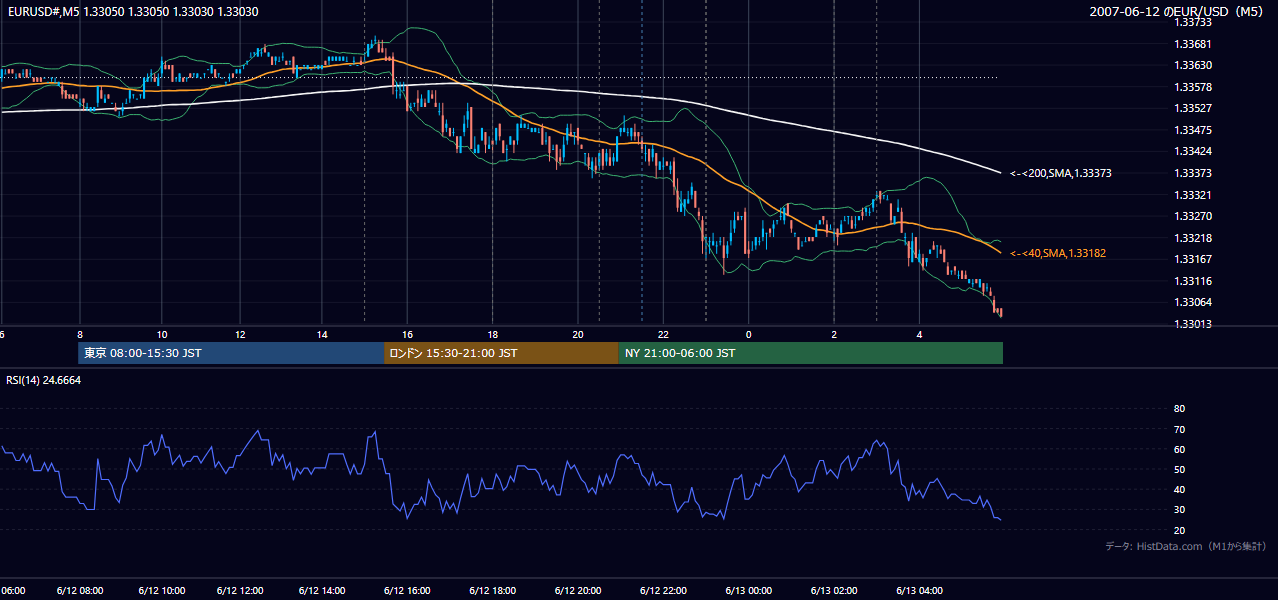This screenshot has height=600, width=1278.
Task: Click price axis value 1.33527
Action: point(1194,108)
